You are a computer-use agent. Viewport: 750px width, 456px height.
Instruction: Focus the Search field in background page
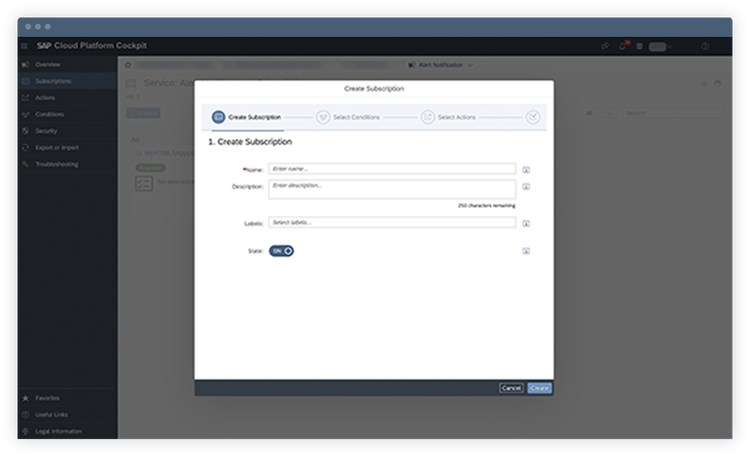point(673,113)
